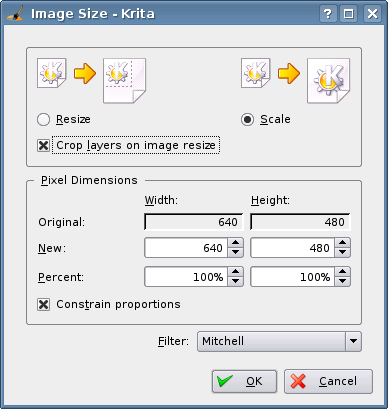The width and height of the screenshot is (388, 409).
Task: Toggle the Constrain proportions checkbox
Action: (44, 304)
